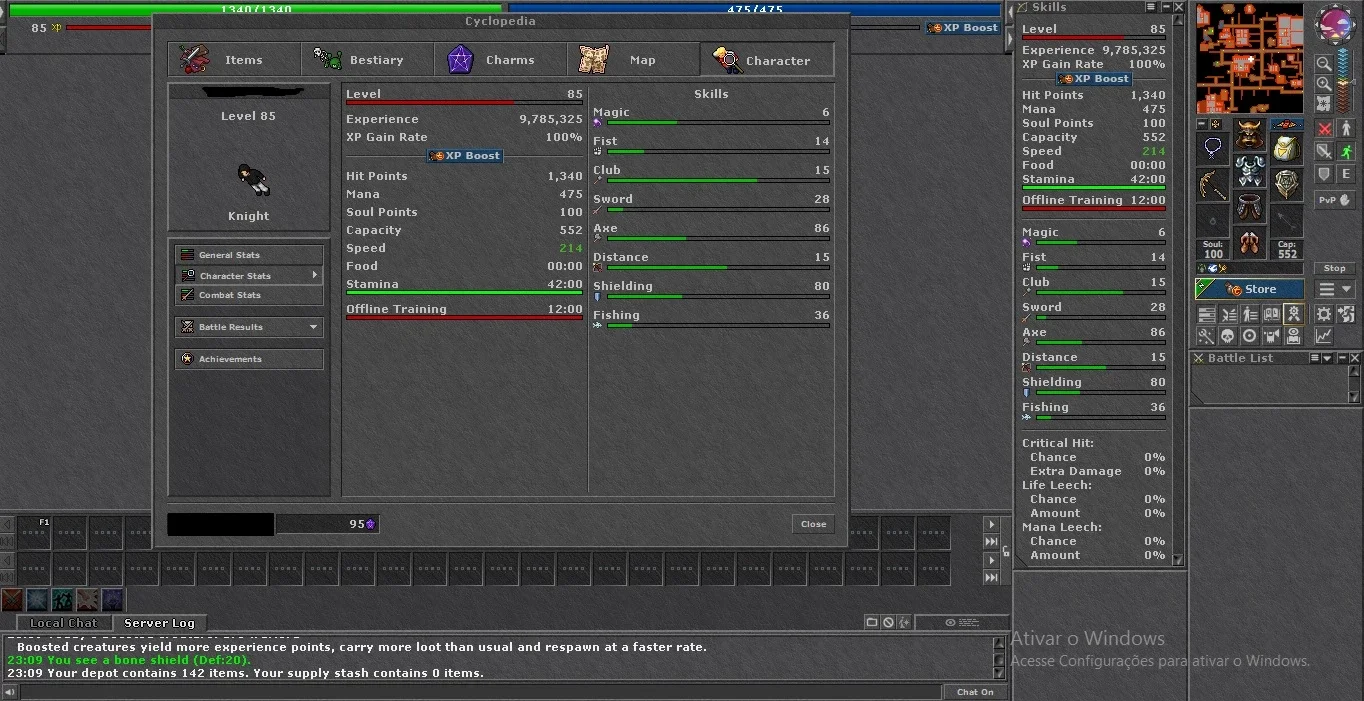The height and width of the screenshot is (701, 1364).
Task: Minimize the Battle List panel
Action: pyautogui.click(x=1342, y=358)
